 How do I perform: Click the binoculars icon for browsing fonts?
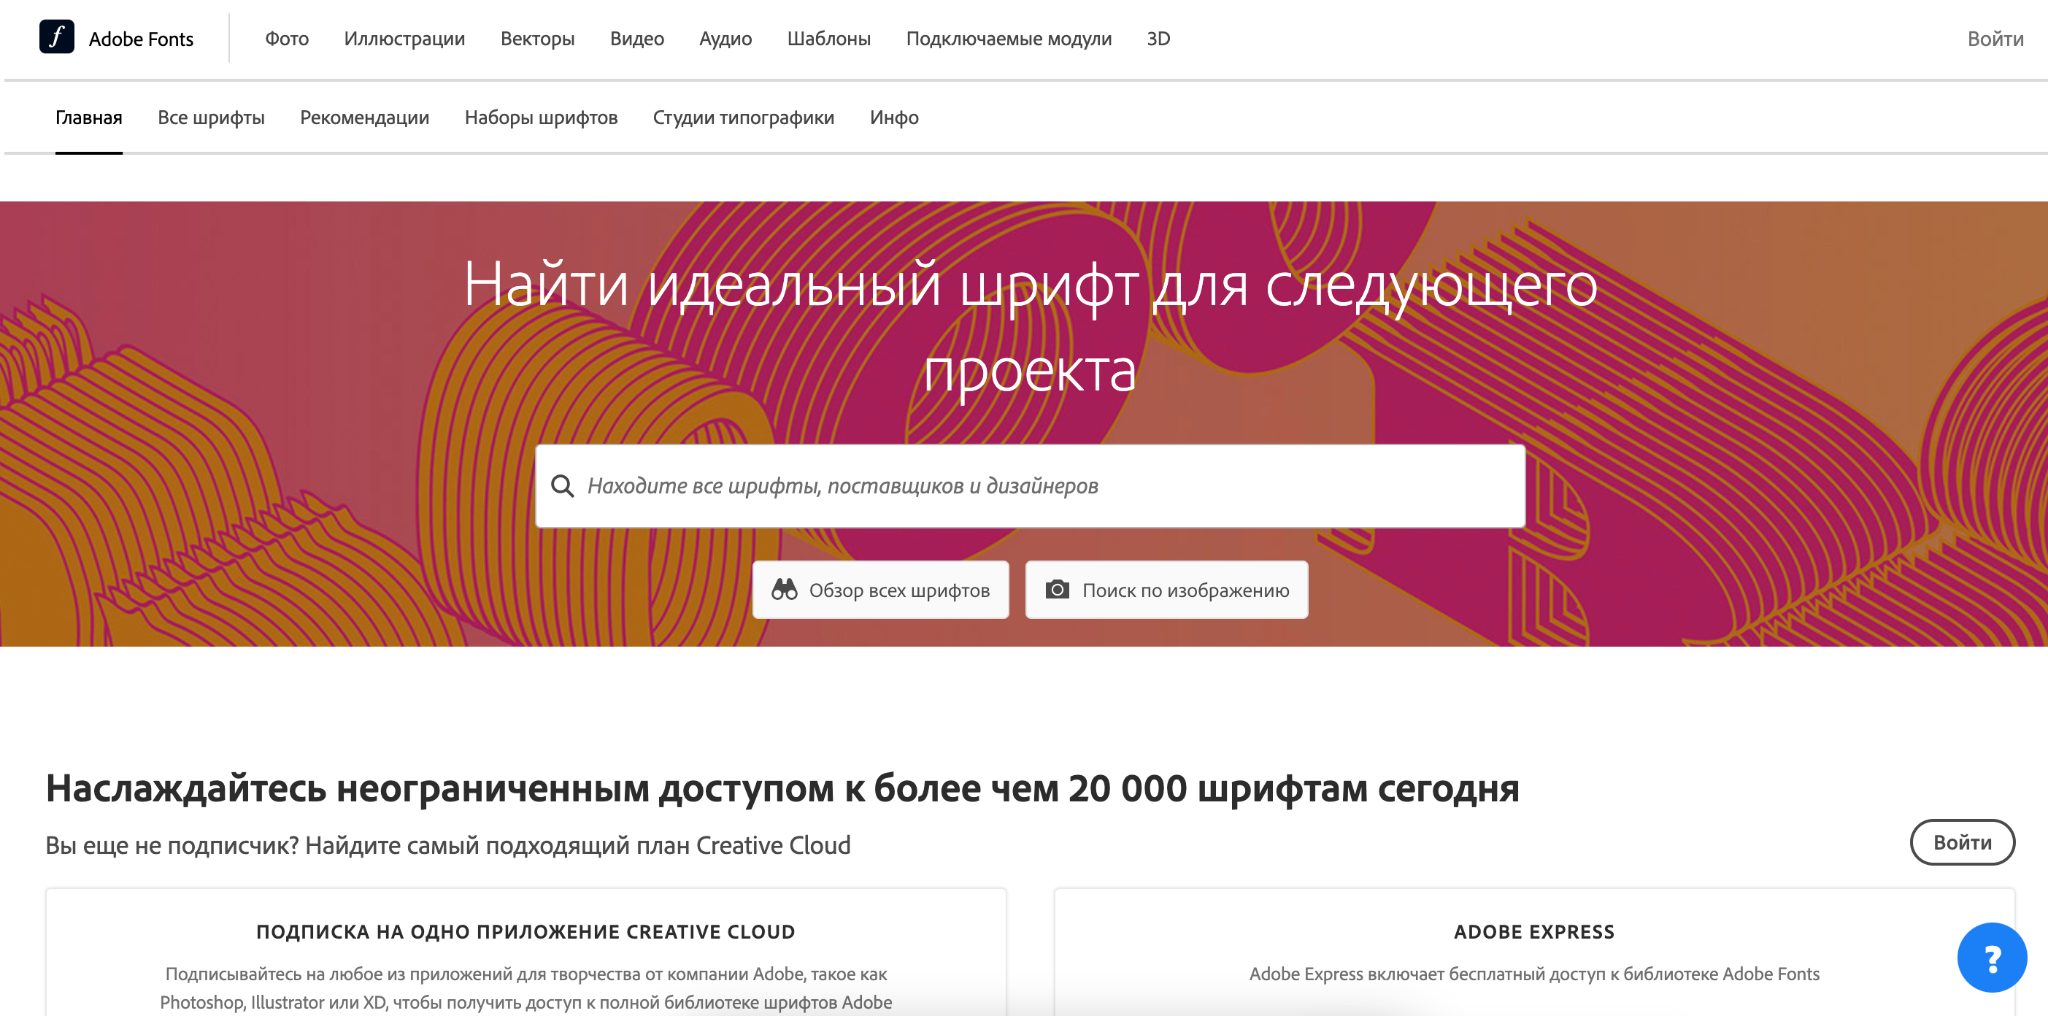coord(784,590)
